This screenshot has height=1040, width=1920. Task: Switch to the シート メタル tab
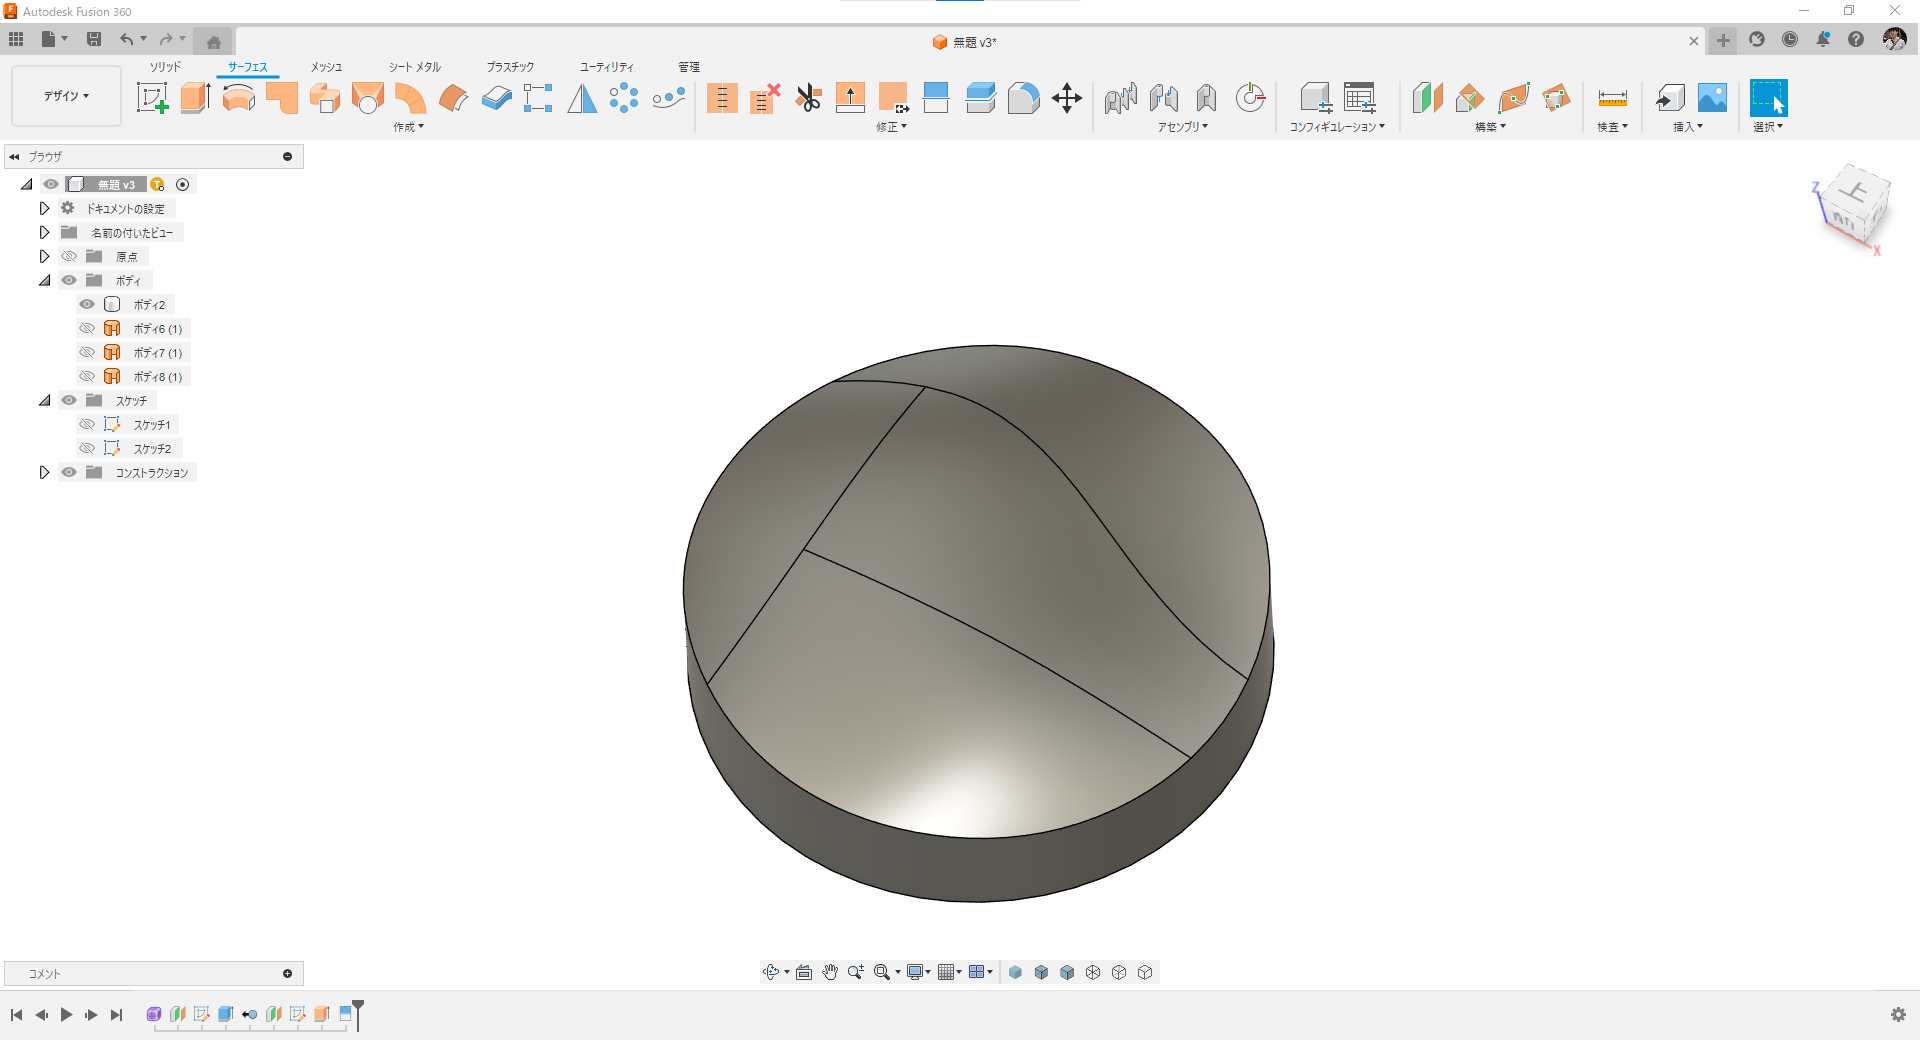(414, 67)
